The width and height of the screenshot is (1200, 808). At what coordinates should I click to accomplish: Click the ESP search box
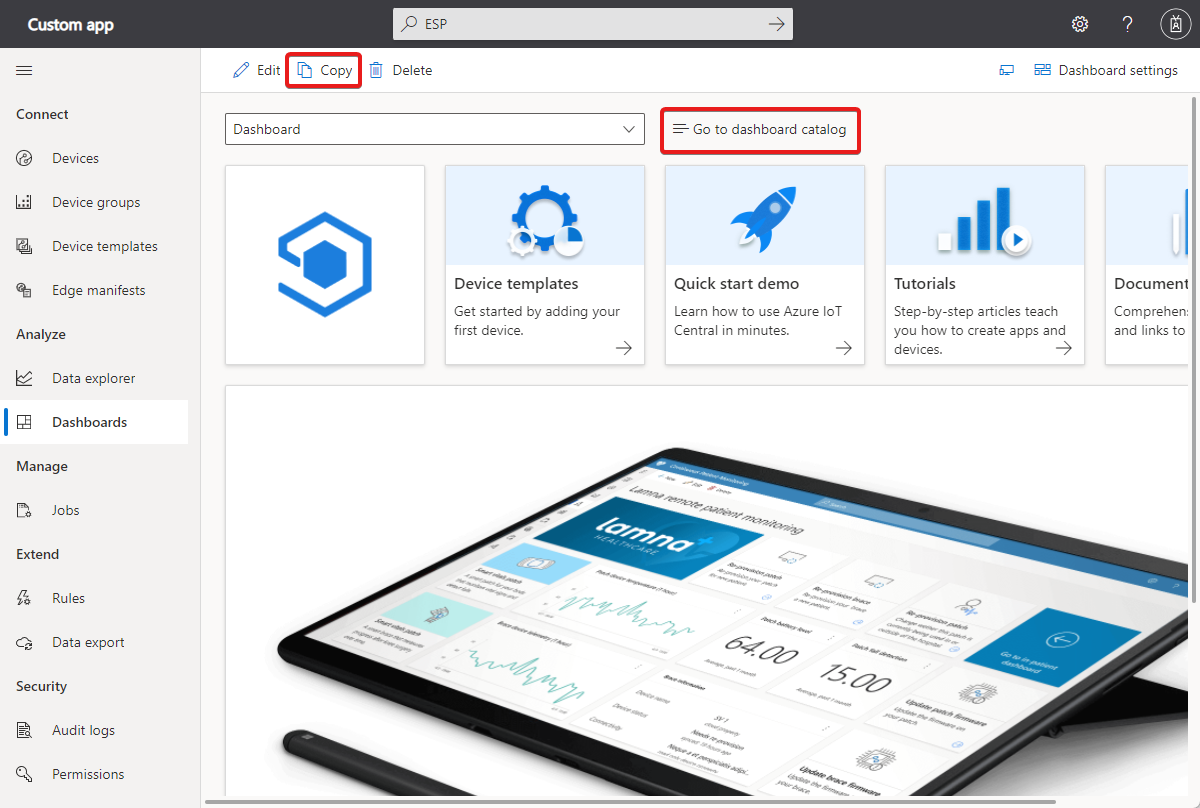590,24
